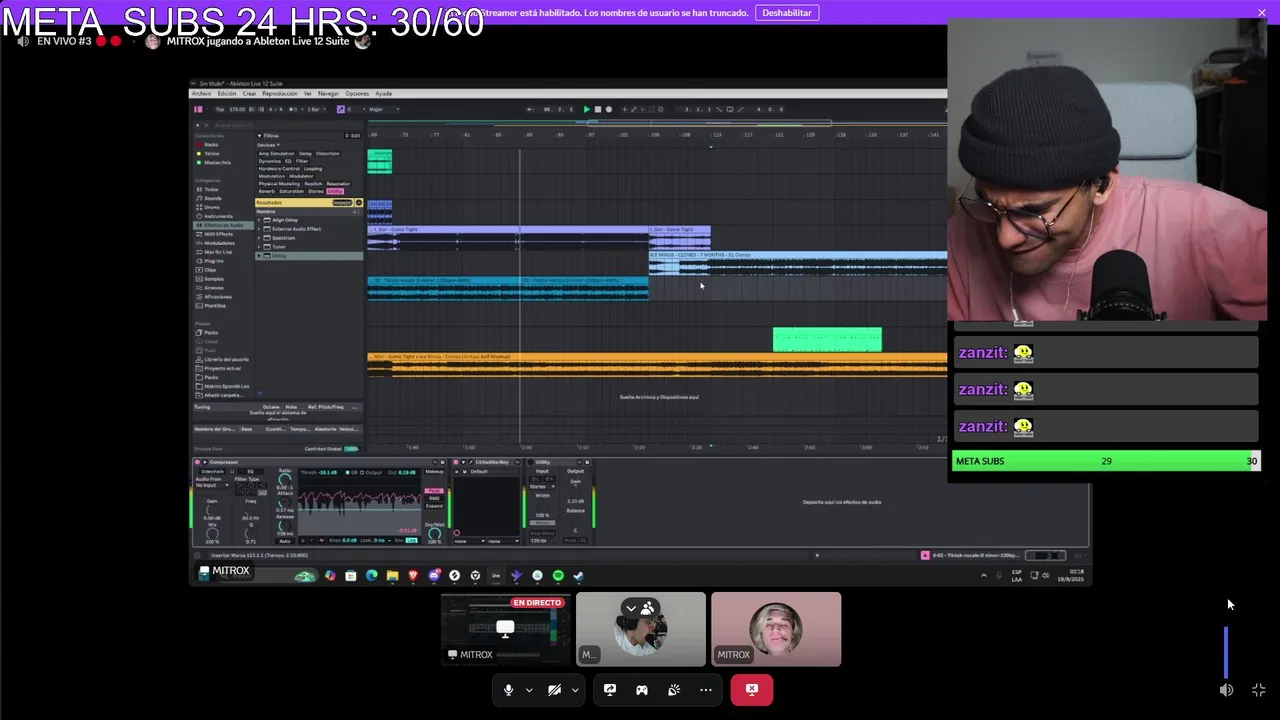Click the Tap tempo button
This screenshot has width=1280, height=720.
pos(220,109)
